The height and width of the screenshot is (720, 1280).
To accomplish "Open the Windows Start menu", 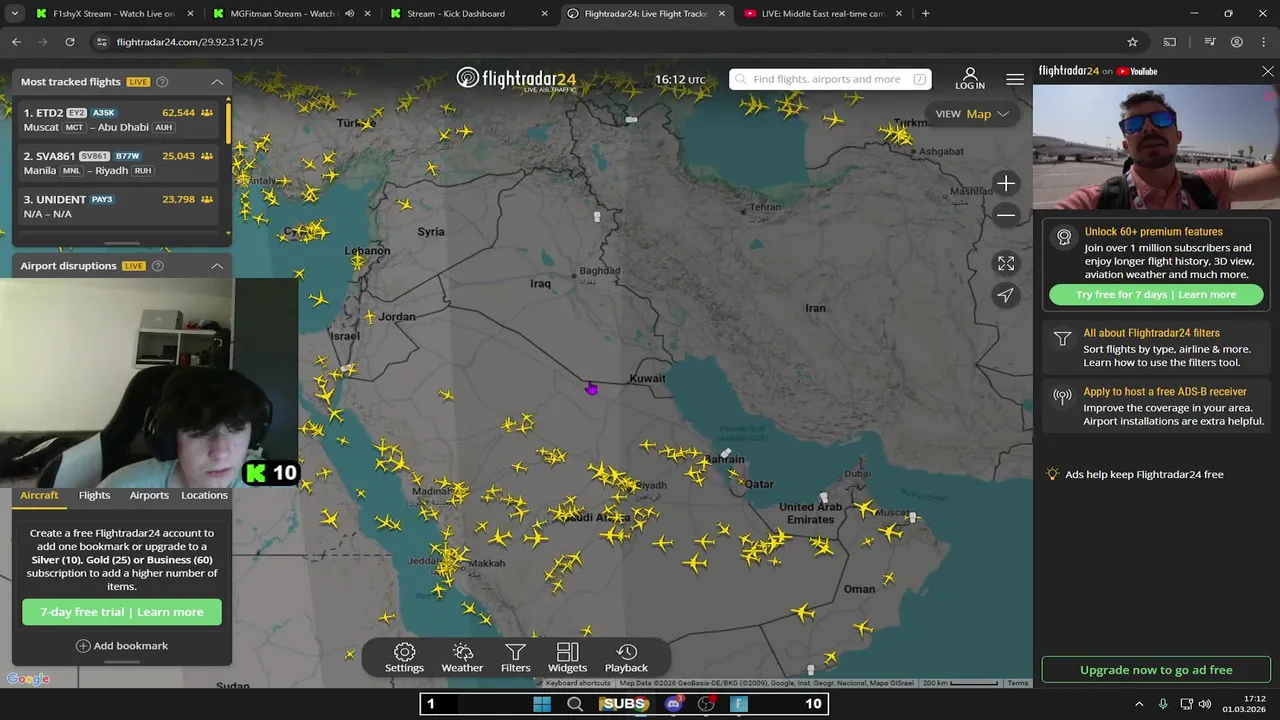I will pyautogui.click(x=542, y=704).
